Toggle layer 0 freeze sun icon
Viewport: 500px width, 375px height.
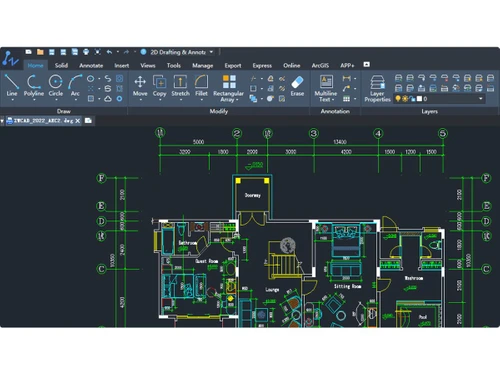point(405,99)
